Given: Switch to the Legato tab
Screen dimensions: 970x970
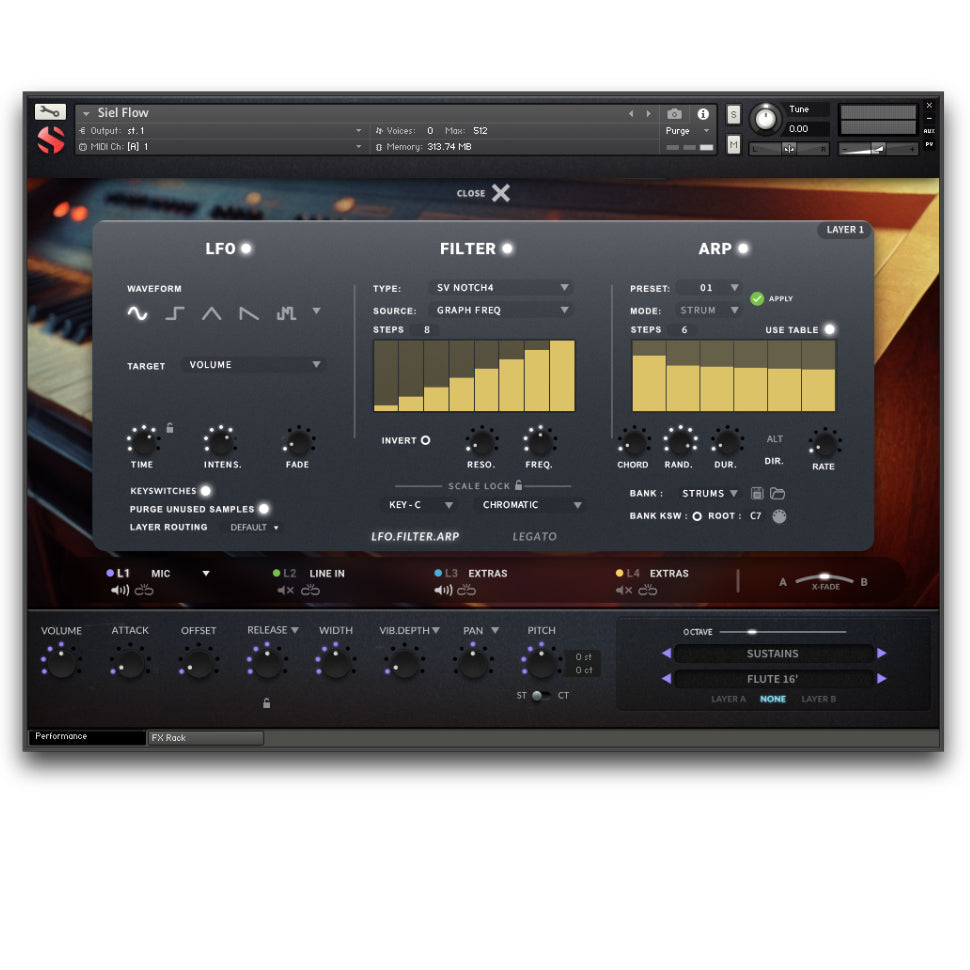Looking at the screenshot, I should (534, 536).
